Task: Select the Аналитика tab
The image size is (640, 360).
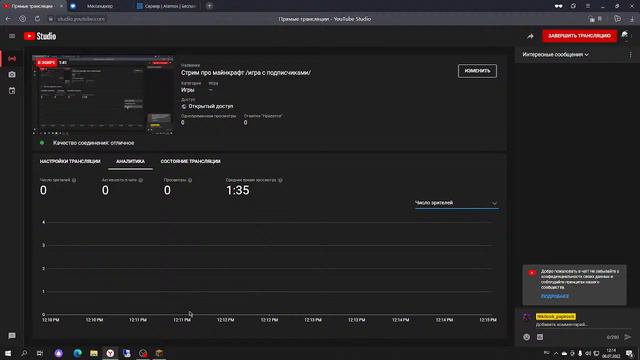Action: coord(130,162)
